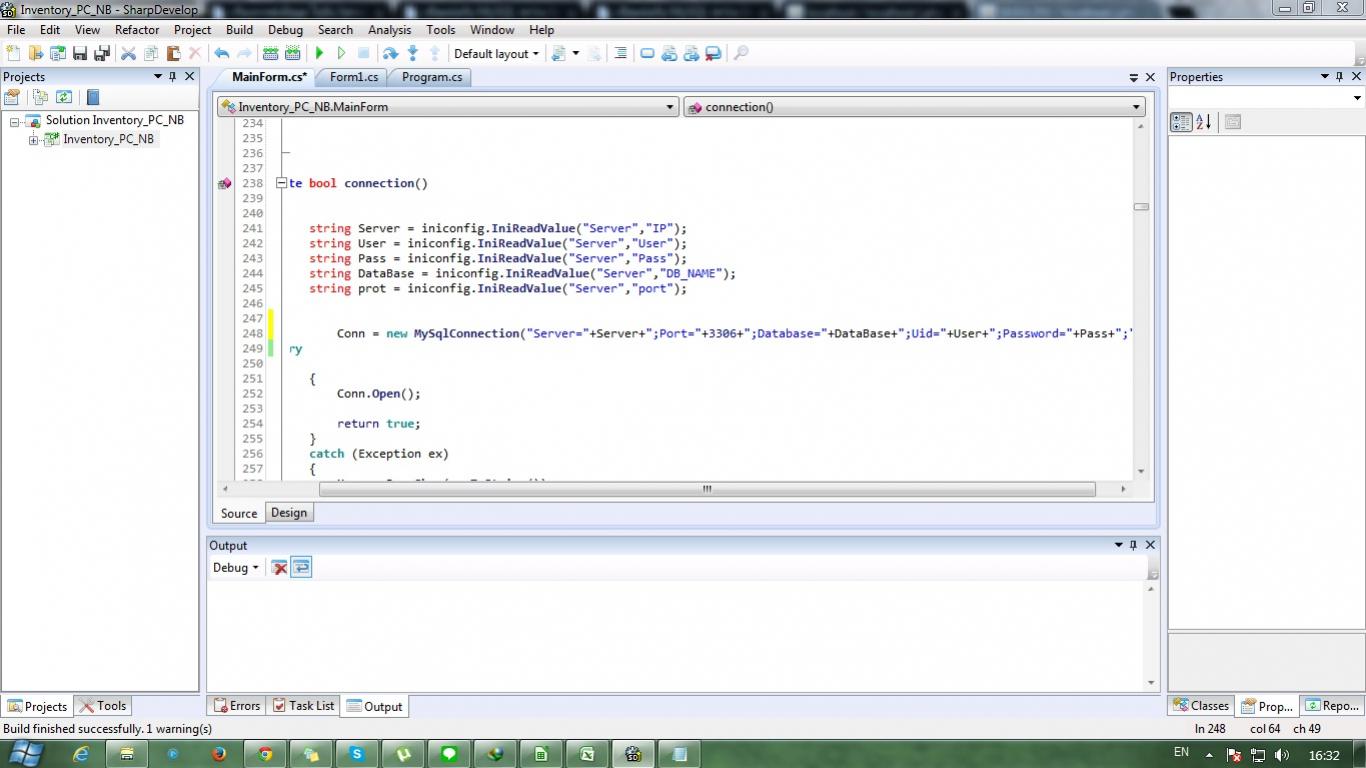1366x768 pixels.
Task: Open the Debug category dropdown in Output
Action: (x=236, y=567)
